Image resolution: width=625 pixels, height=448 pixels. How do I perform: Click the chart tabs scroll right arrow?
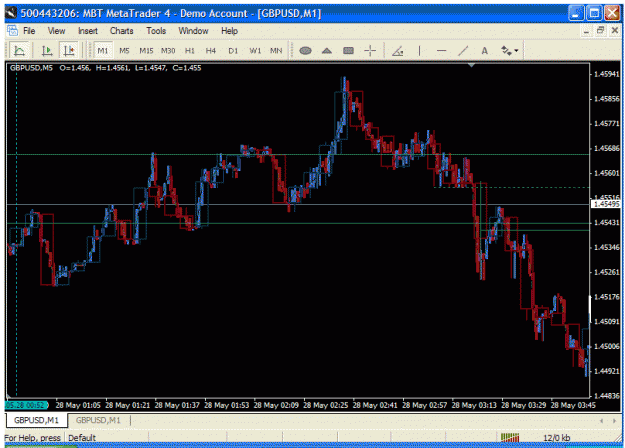tap(614, 420)
